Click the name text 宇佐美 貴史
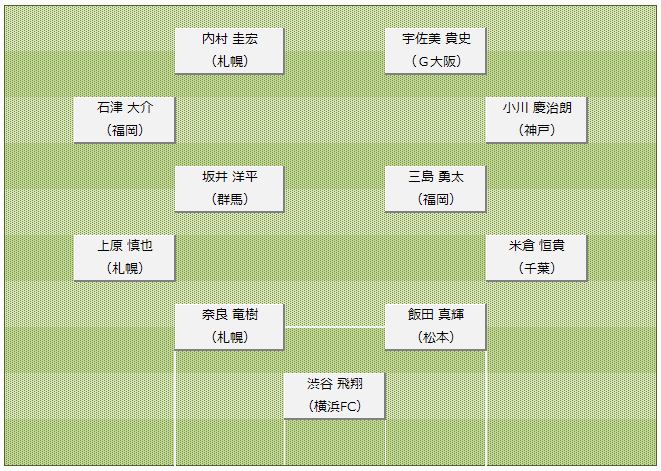 (436, 39)
